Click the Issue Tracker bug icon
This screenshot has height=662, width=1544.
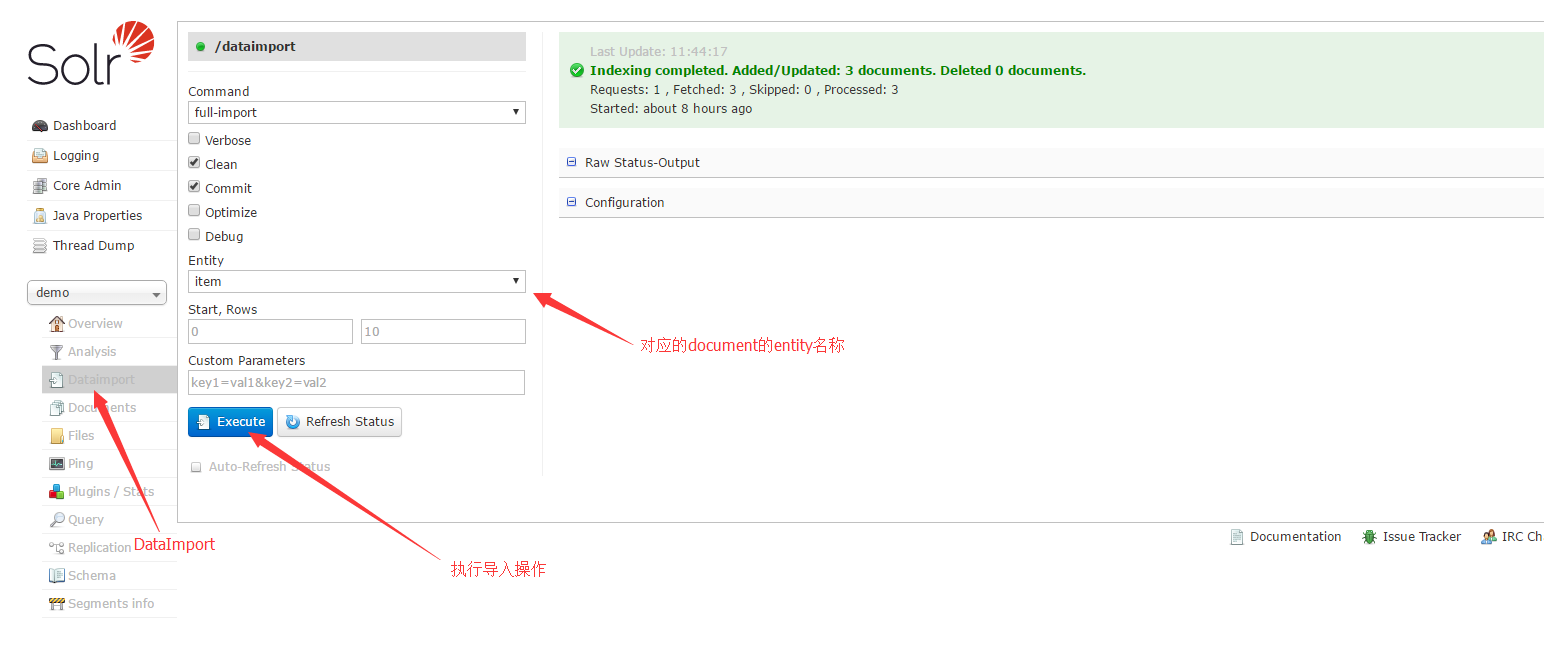1369,537
